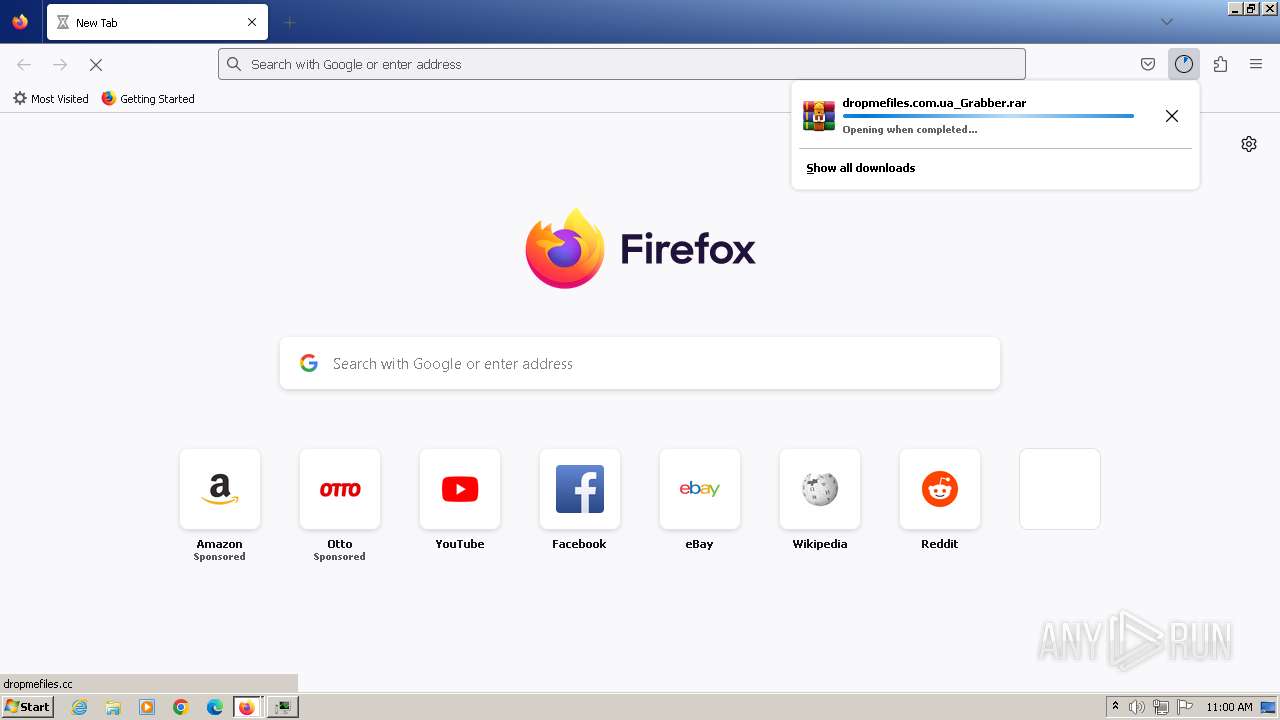Cancel the dropmefiles Grabber.rar download
The image size is (1280, 720).
coord(1172,116)
